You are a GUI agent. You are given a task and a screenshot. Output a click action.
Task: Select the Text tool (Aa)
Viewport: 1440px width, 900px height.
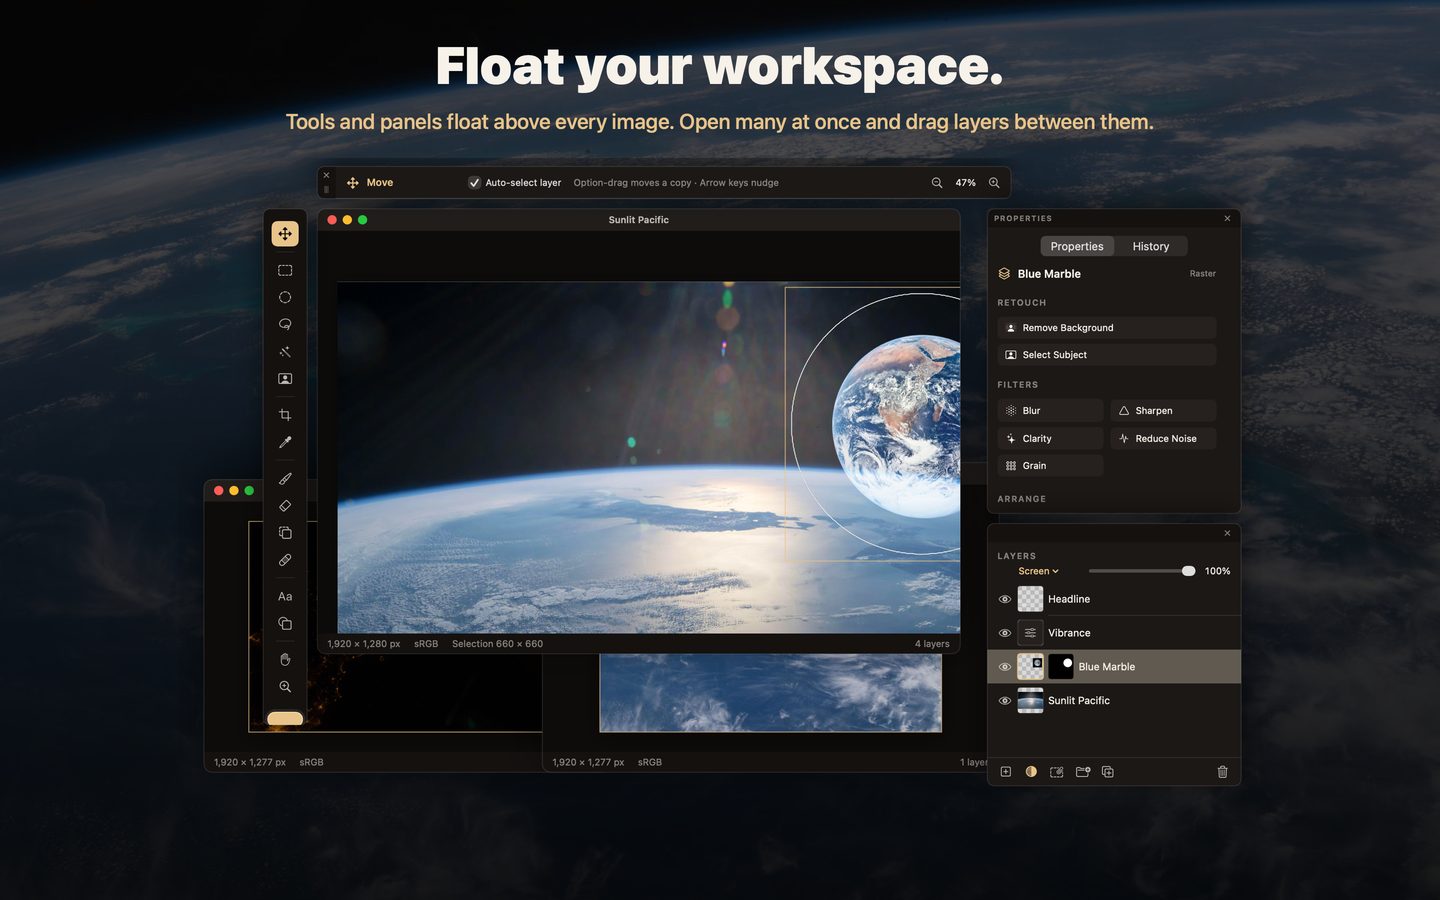point(285,596)
